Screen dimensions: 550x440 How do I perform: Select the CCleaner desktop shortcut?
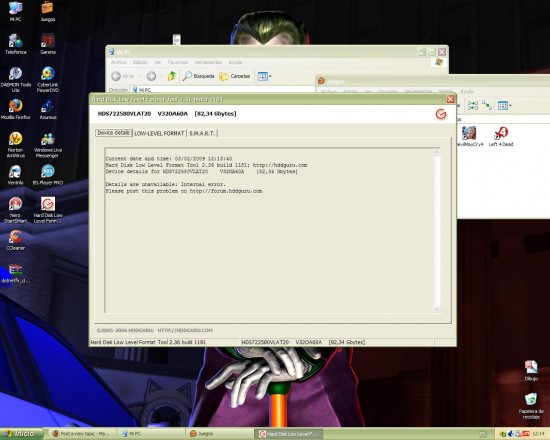[15, 240]
